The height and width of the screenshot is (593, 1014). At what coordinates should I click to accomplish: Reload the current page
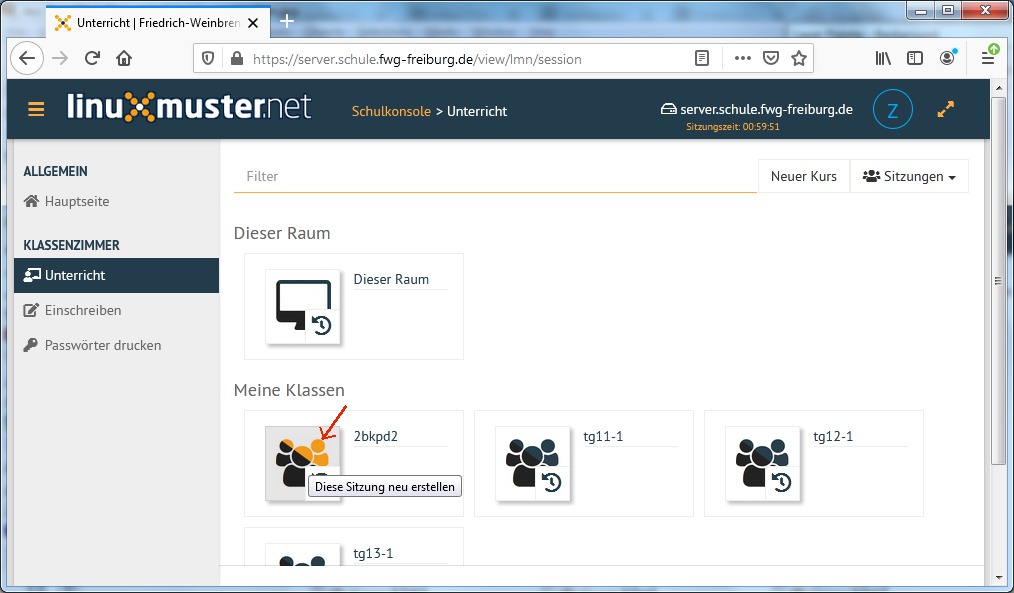coord(92,59)
